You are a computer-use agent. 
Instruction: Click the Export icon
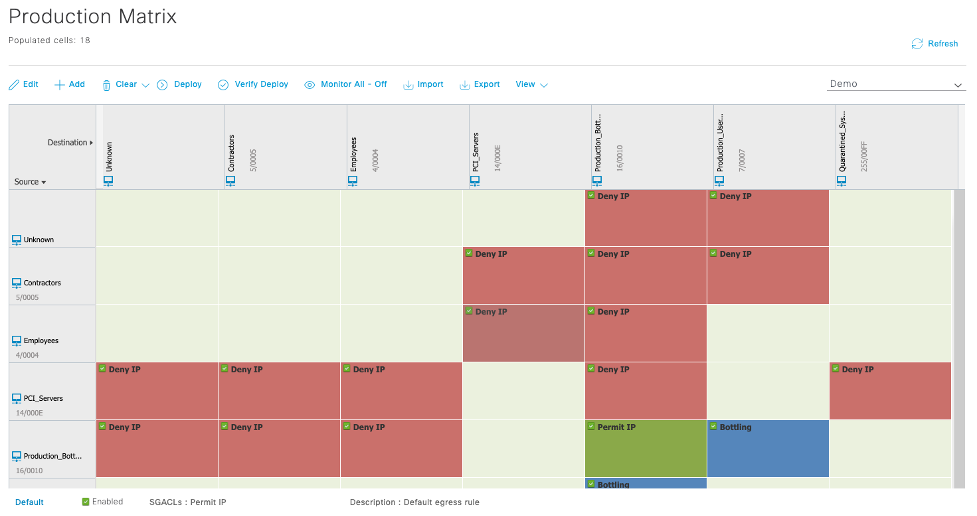[464, 85]
